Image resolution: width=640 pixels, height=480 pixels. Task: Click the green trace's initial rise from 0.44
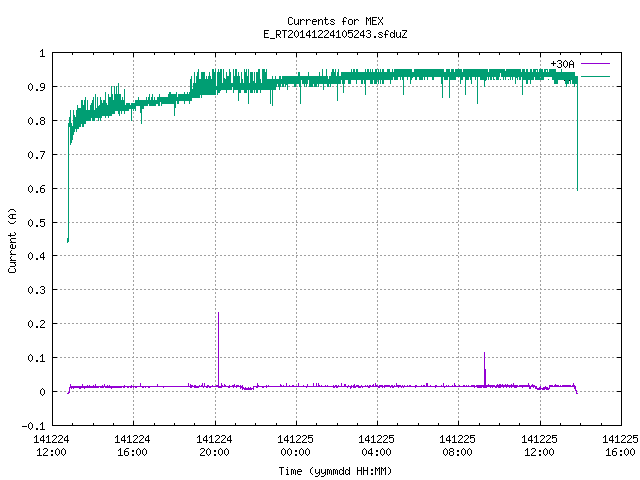pyautogui.click(x=68, y=184)
